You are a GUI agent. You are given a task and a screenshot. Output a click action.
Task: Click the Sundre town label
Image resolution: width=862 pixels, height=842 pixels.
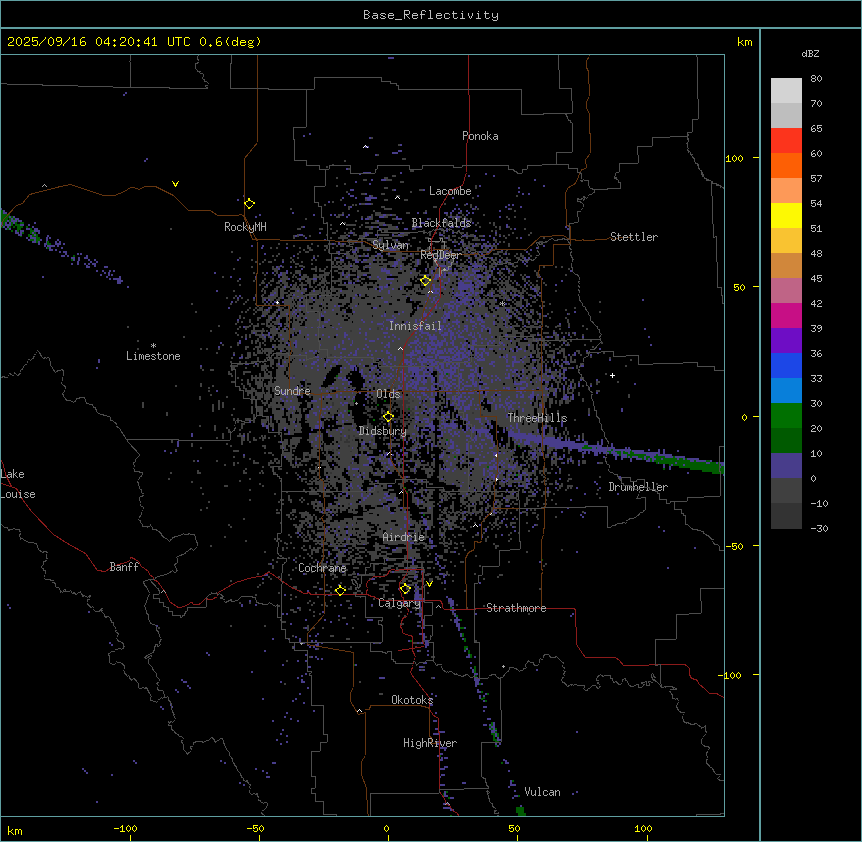pos(292,391)
